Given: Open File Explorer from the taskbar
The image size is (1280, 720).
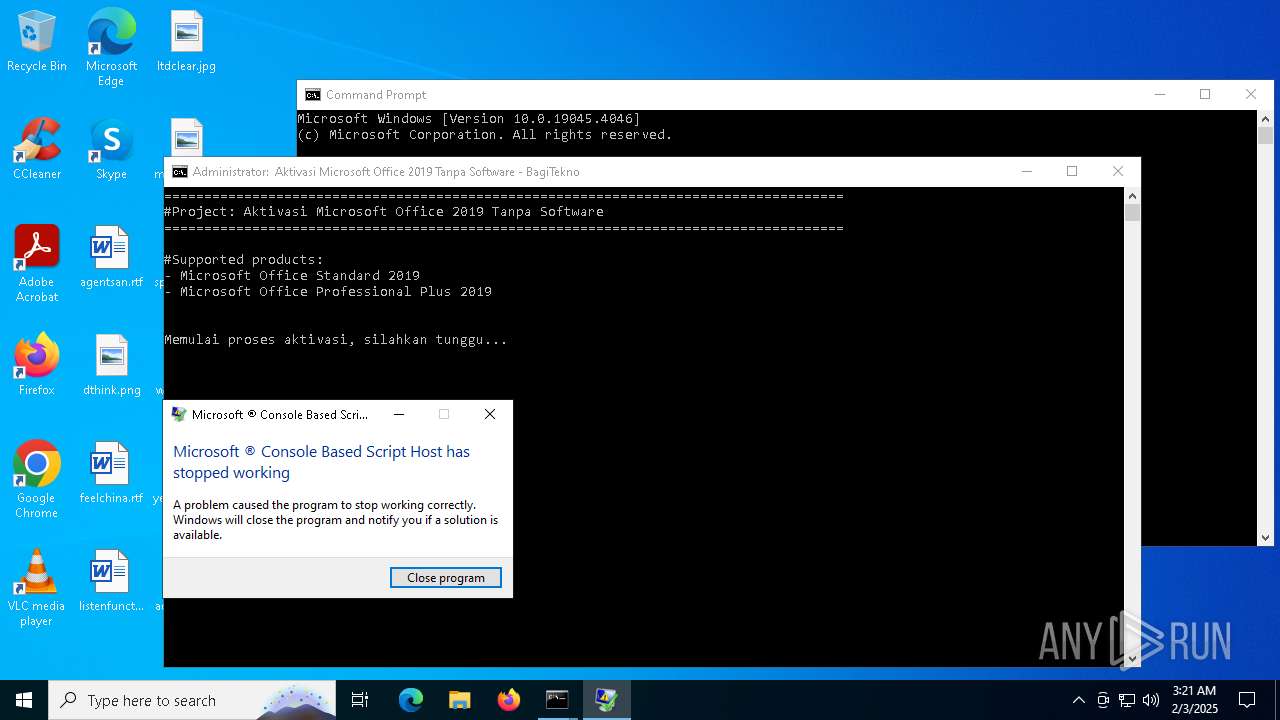Looking at the screenshot, I should click(459, 700).
